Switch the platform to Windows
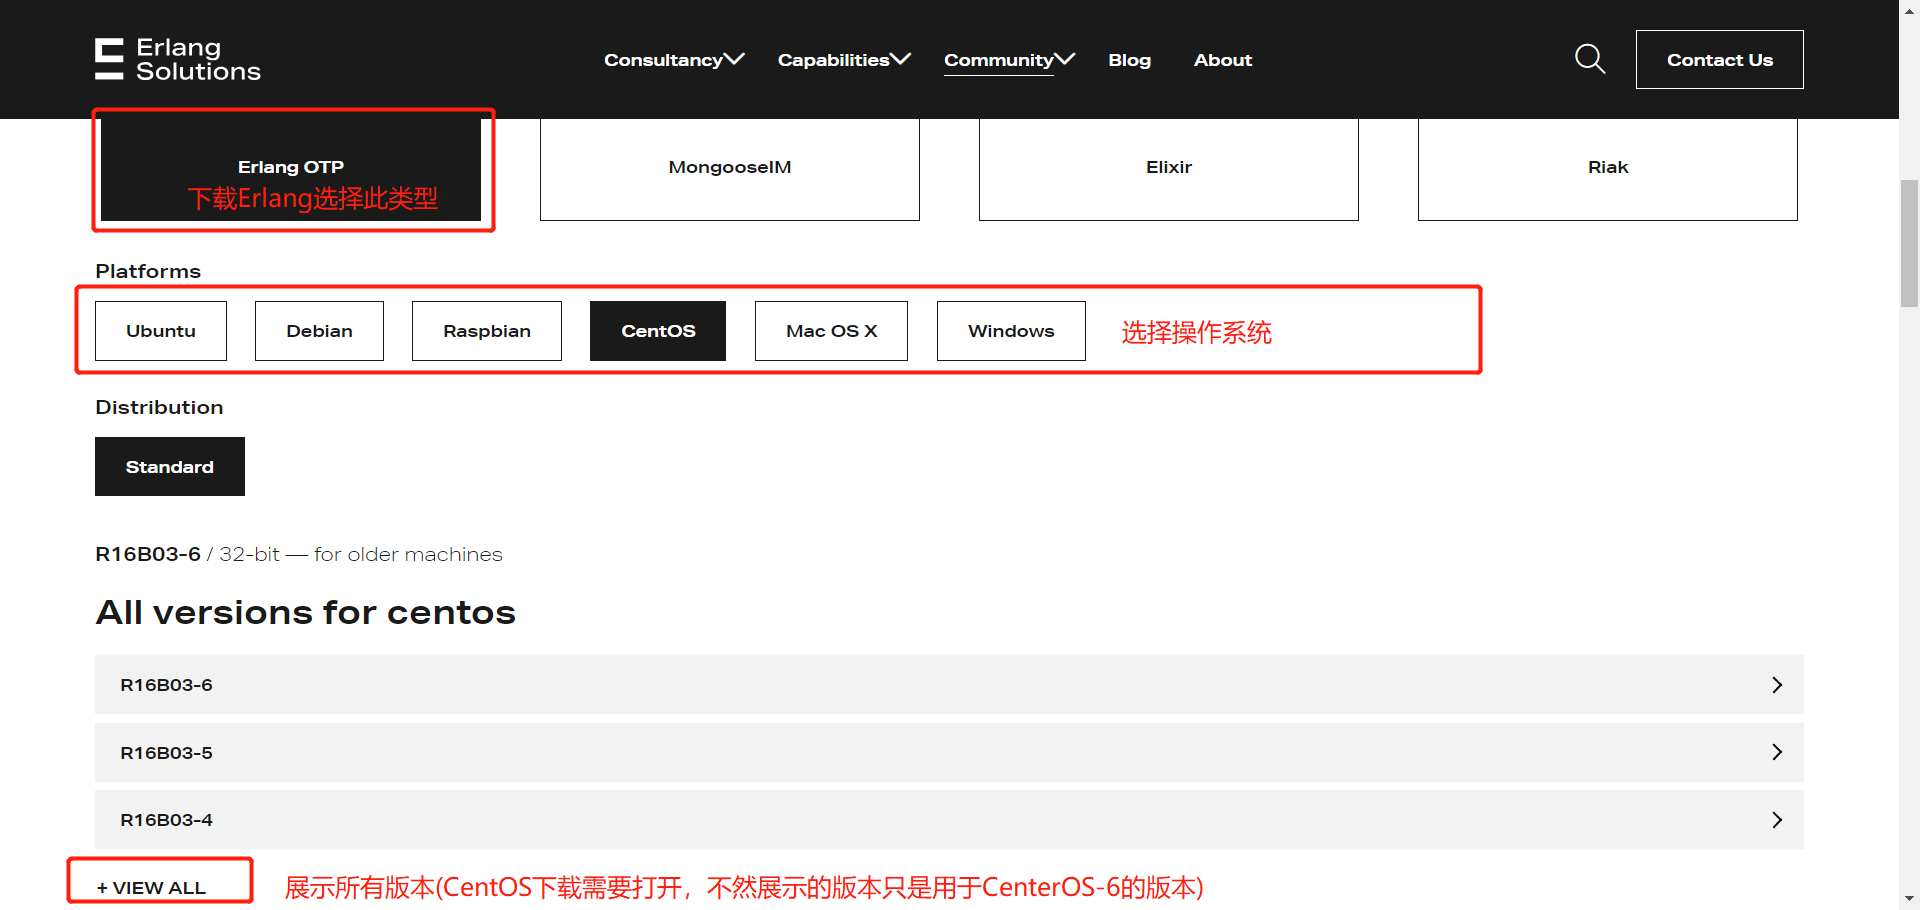The image size is (1920, 910). pos(1010,330)
